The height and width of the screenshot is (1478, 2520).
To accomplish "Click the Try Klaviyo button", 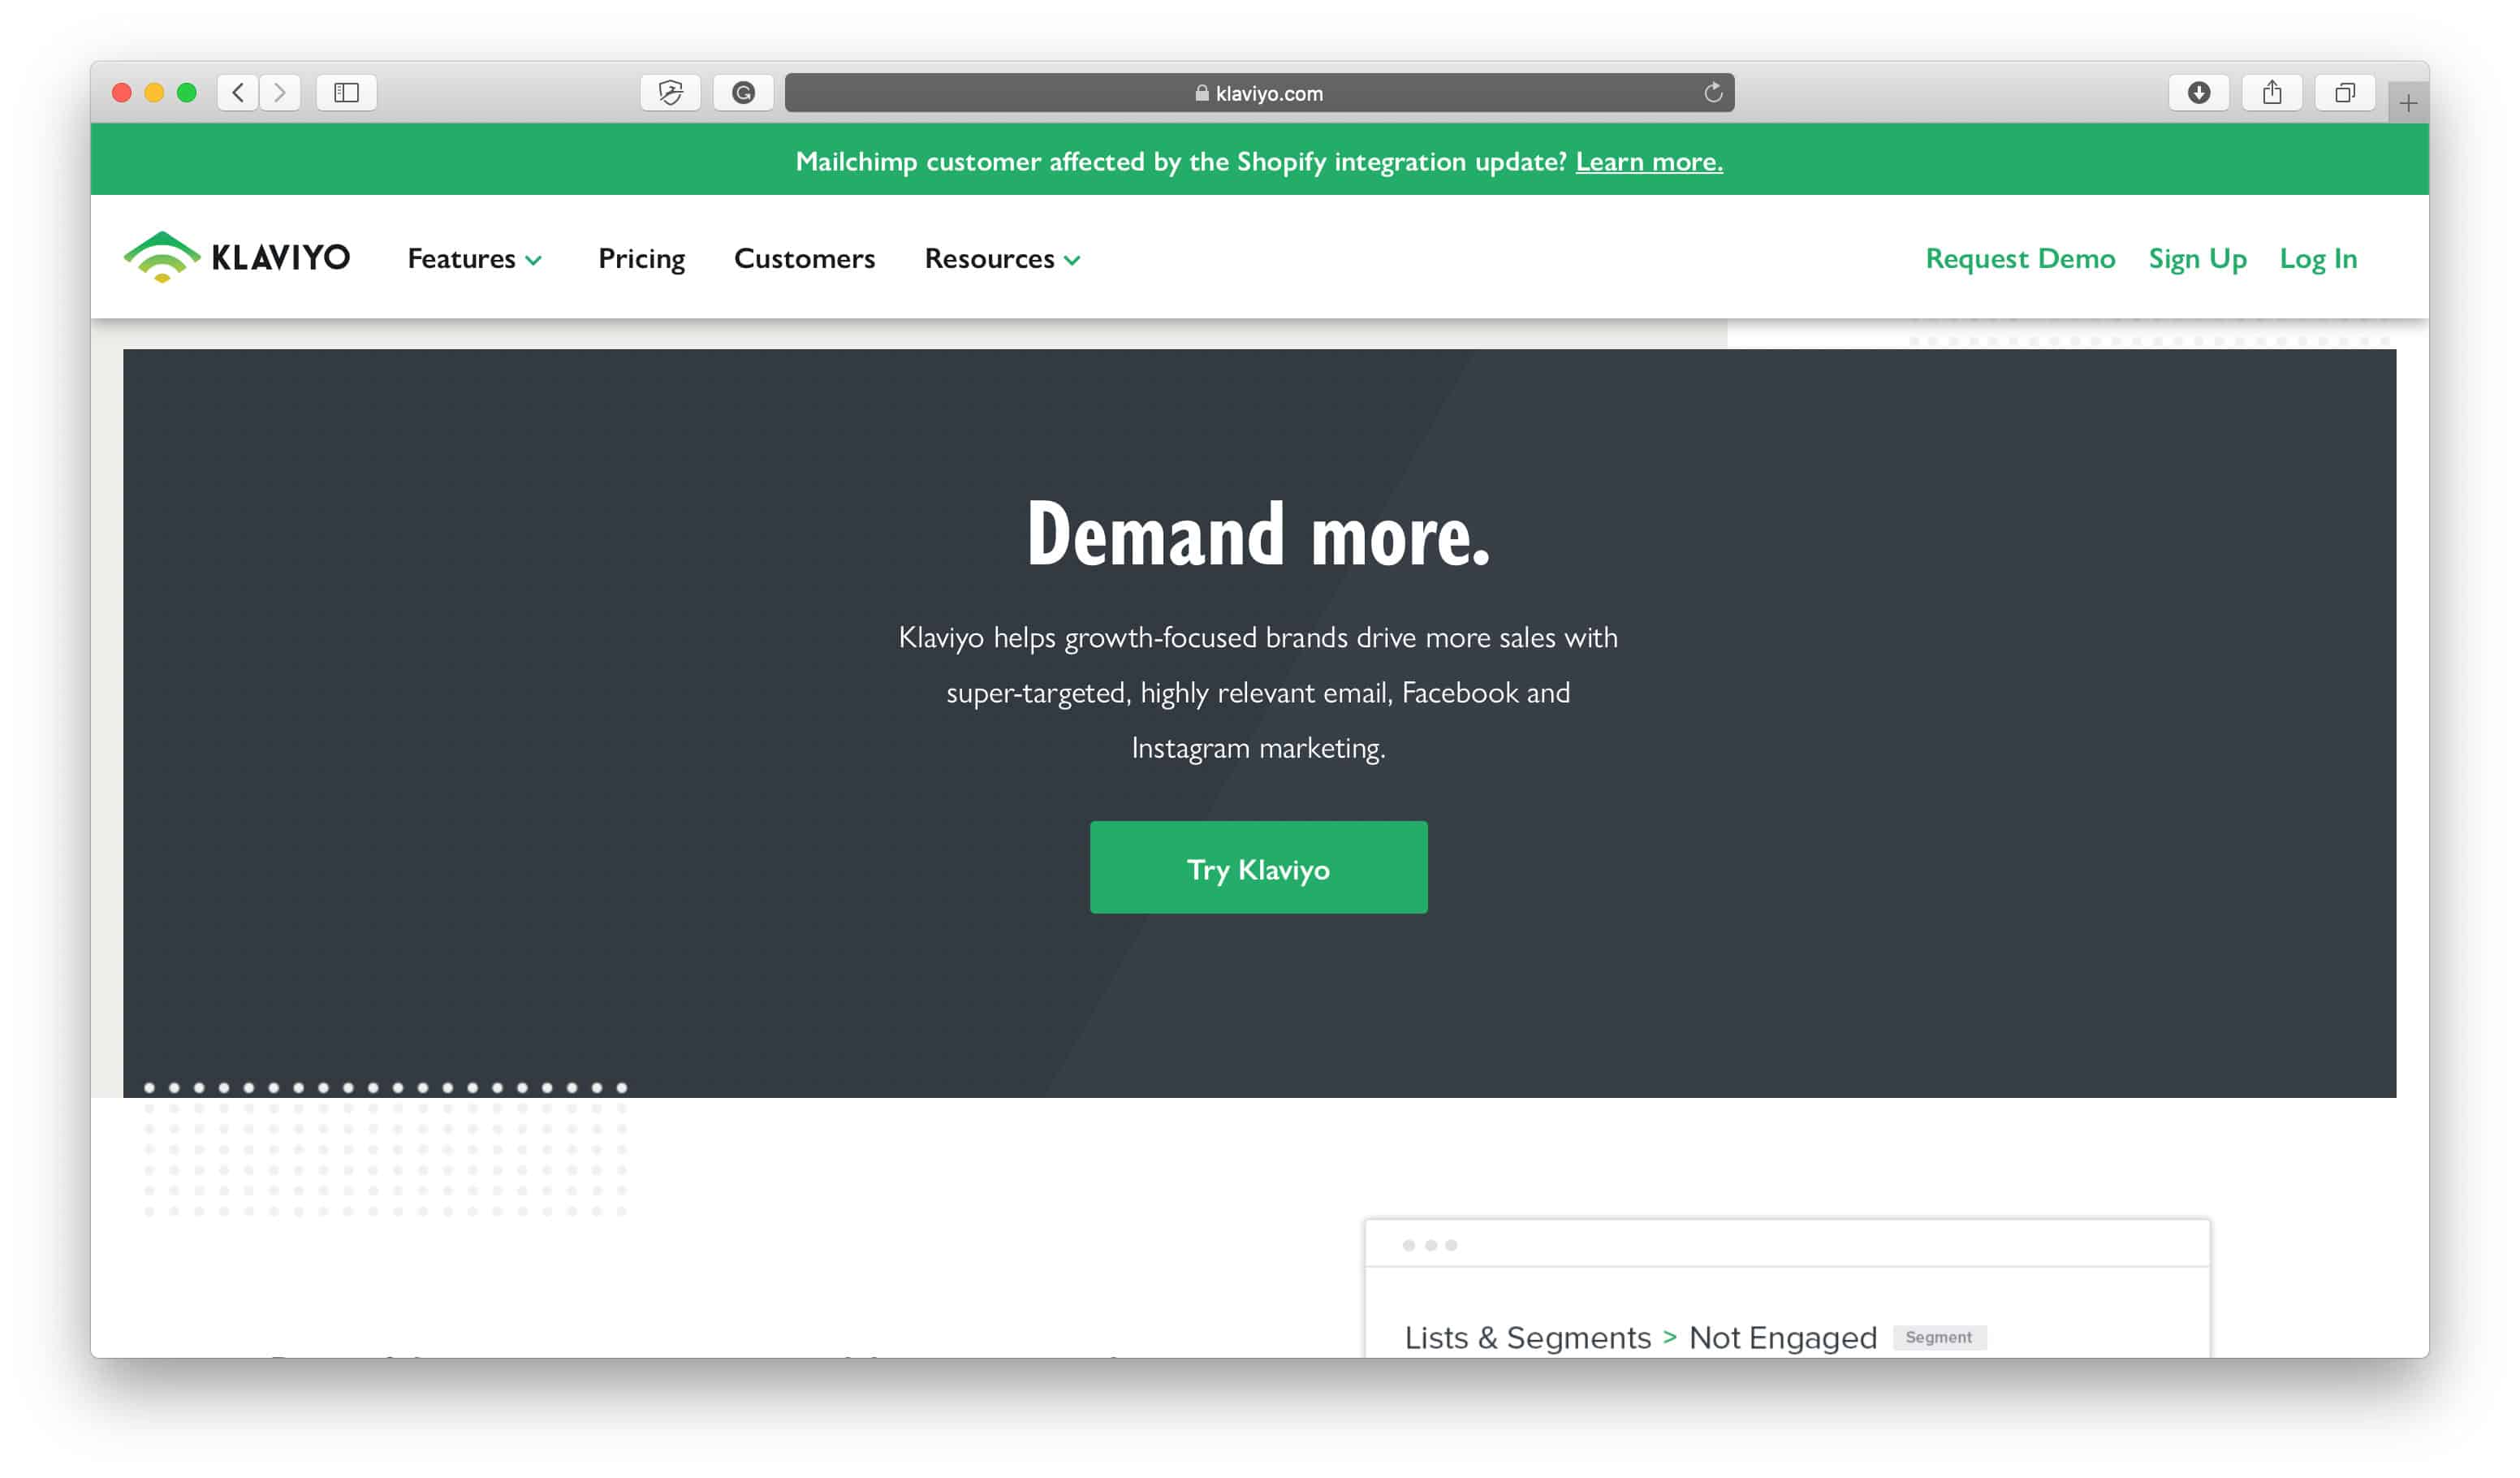I will 1258,866.
